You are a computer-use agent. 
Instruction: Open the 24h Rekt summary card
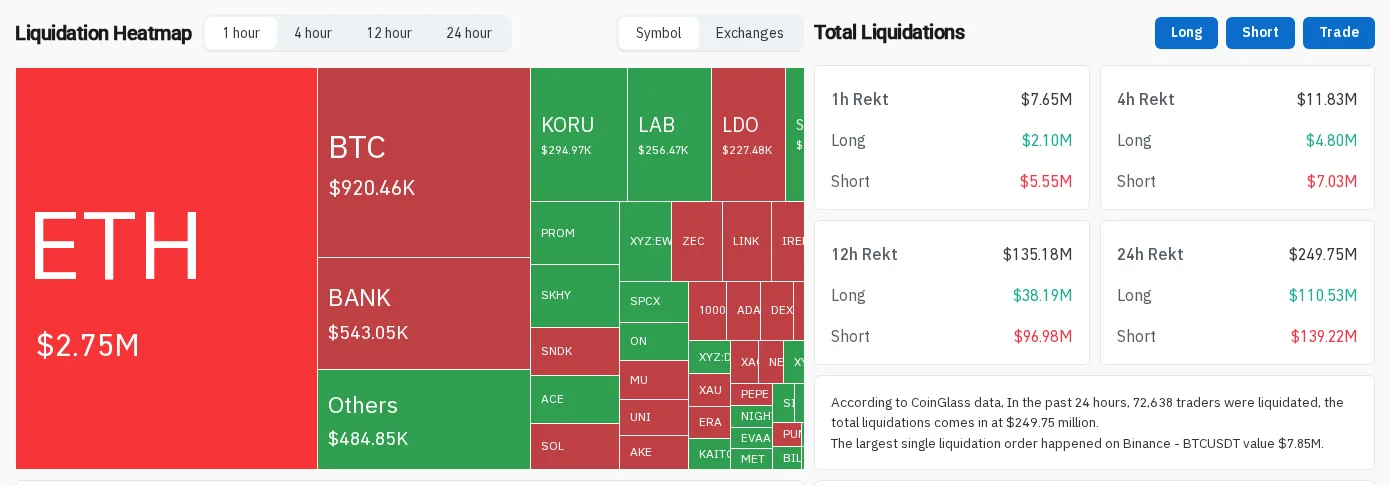tap(1237, 293)
